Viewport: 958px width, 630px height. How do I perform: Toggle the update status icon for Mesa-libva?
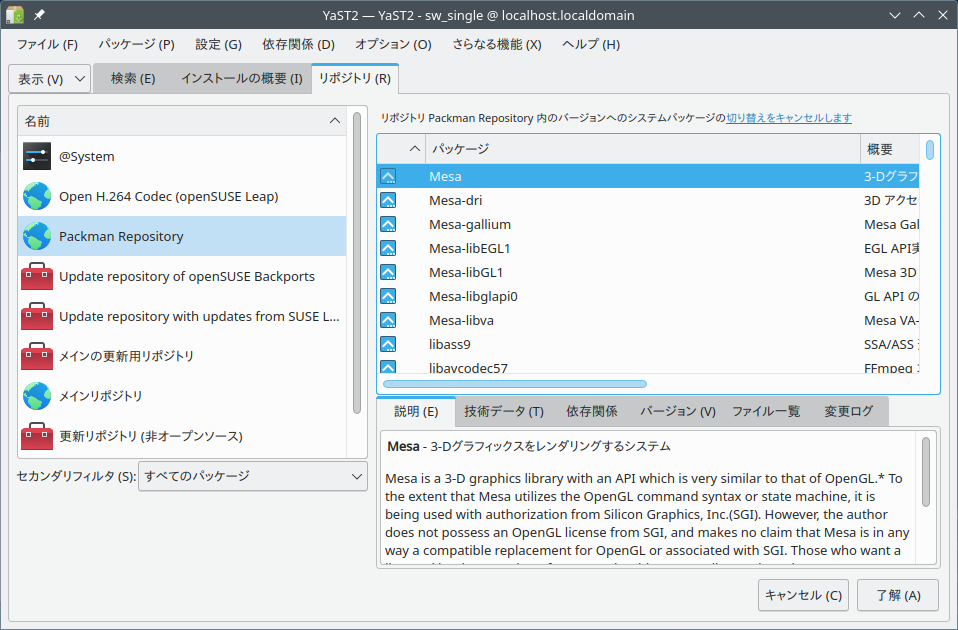(388, 320)
